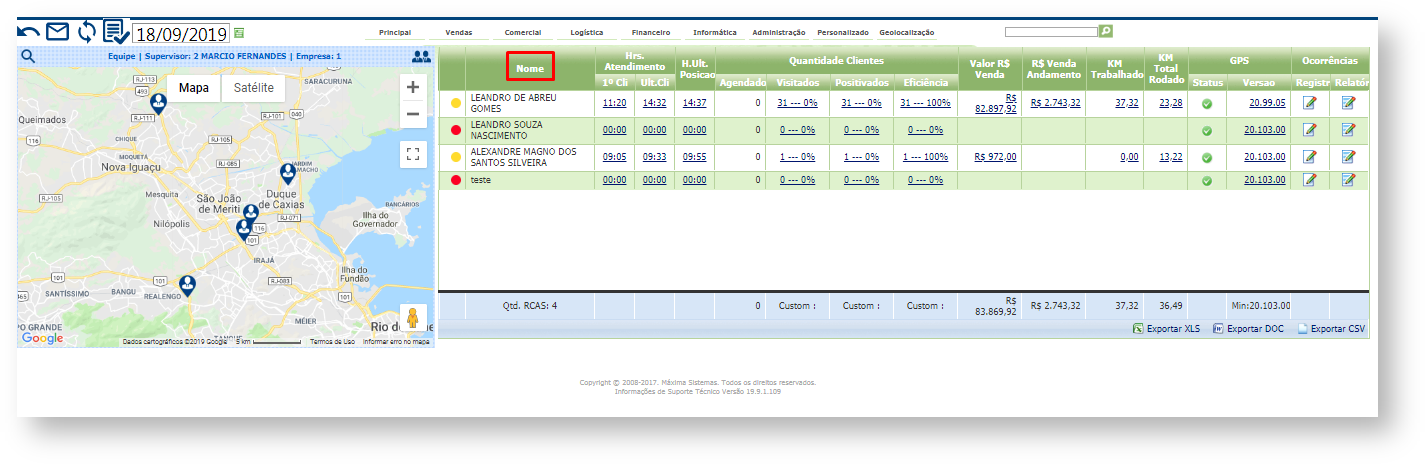The height and width of the screenshot is (465, 1426).
Task: Open the Geolocalização menu
Action: point(907,32)
